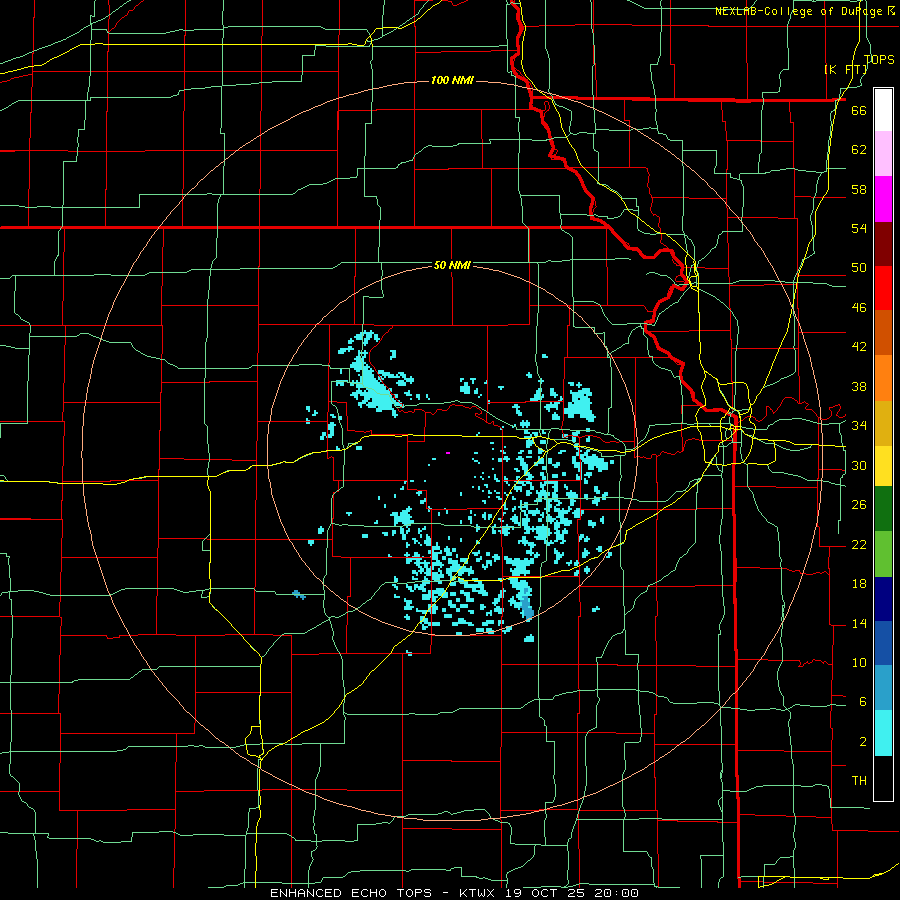Click the legend value '26'
The image size is (900, 900).
pos(859,505)
